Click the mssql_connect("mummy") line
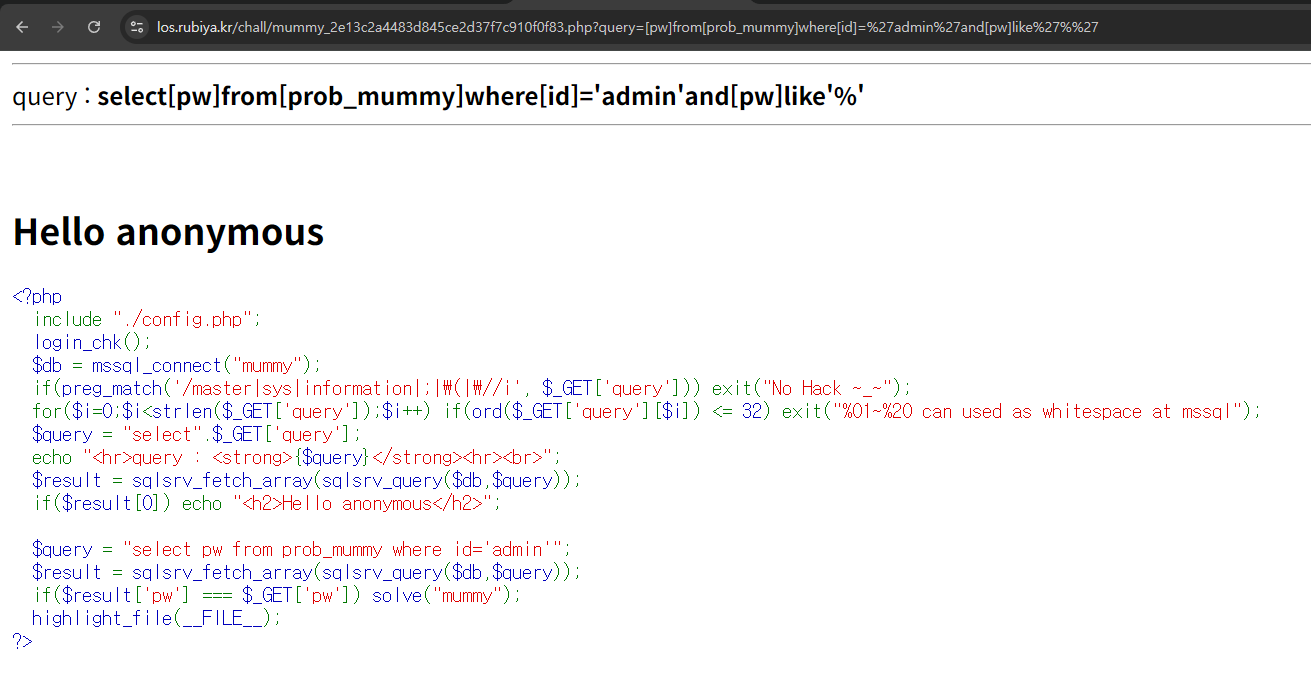This screenshot has width=1311, height=675. pyautogui.click(x=176, y=365)
